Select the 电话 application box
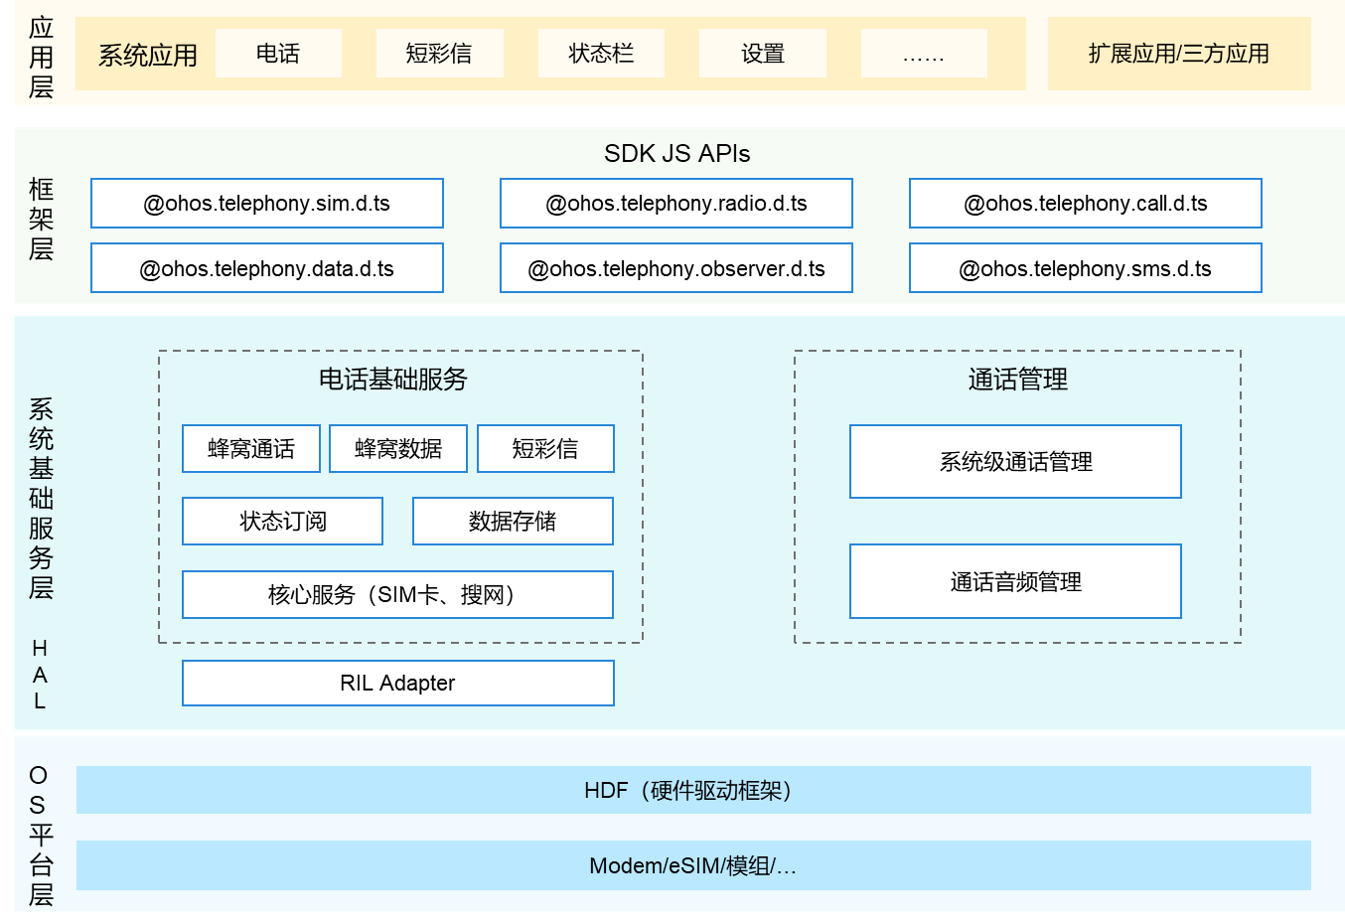1345x924 pixels. (278, 53)
